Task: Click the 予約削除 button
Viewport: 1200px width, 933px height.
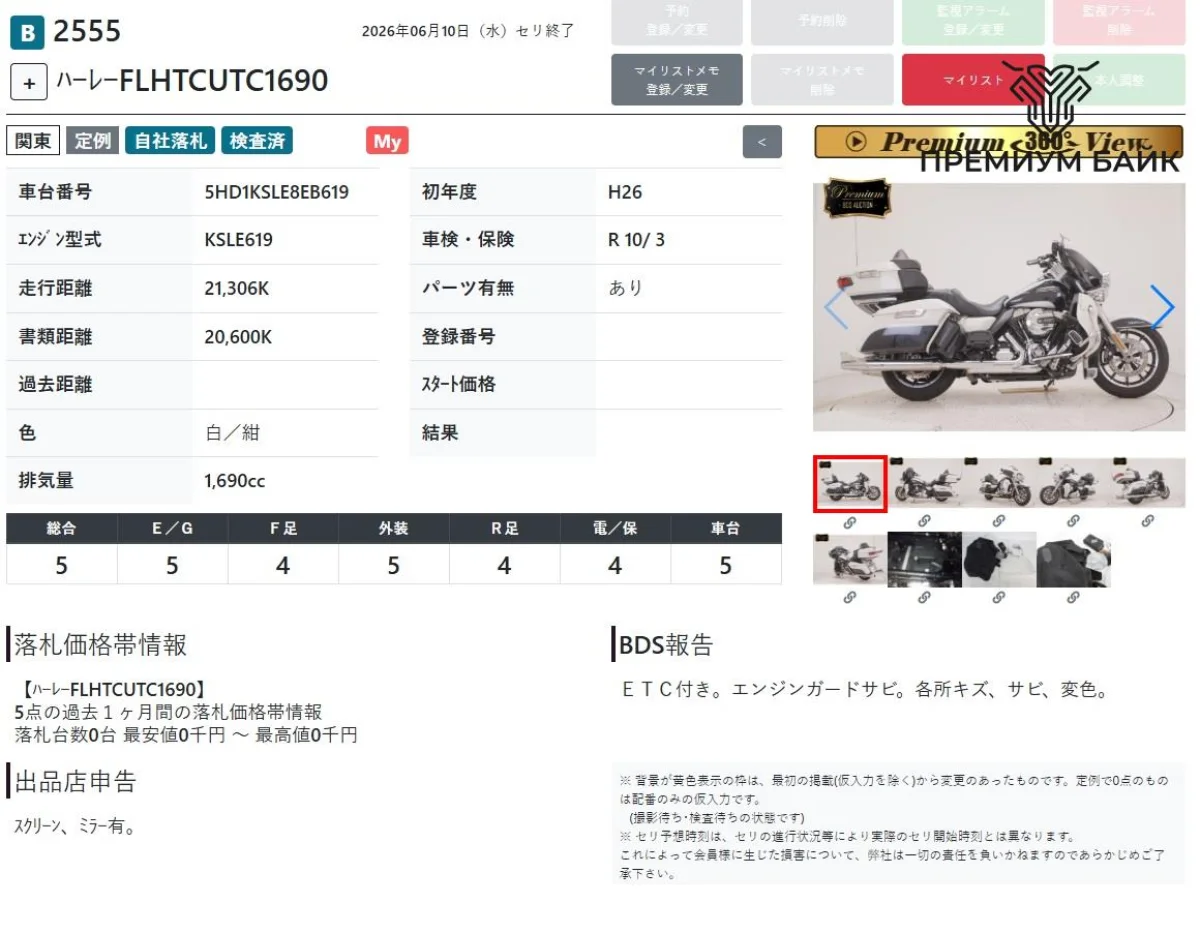Action: pyautogui.click(x=821, y=21)
